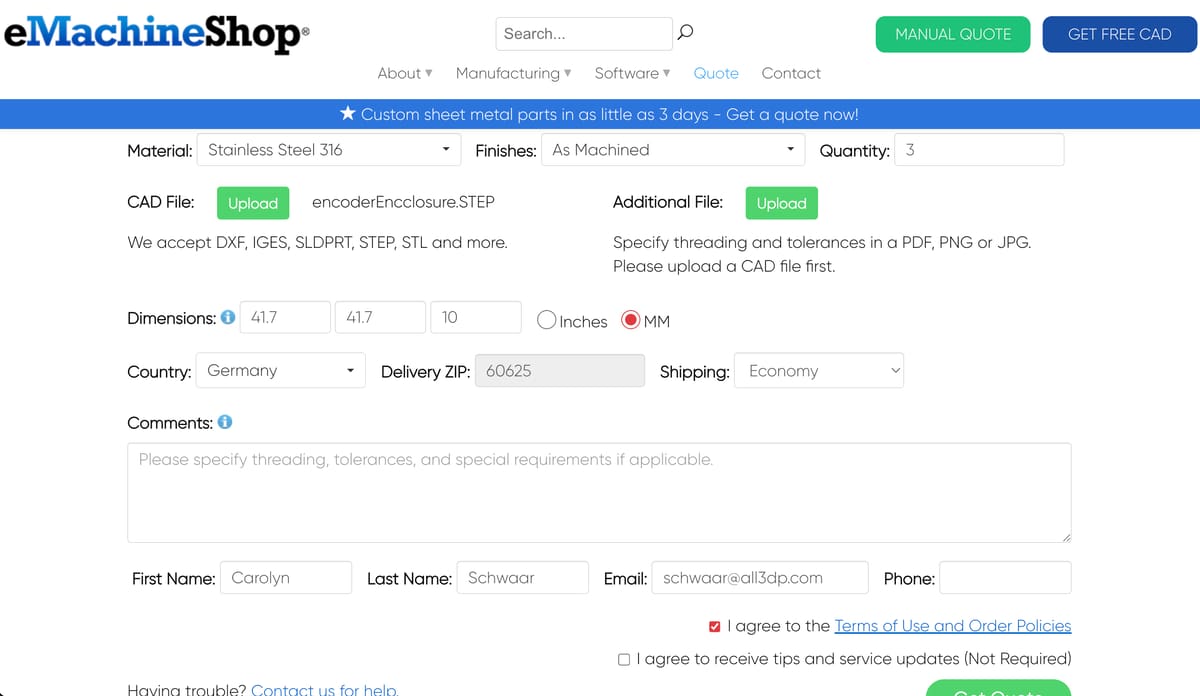1200x696 pixels.
Task: Check the tips and service updates checkbox
Action: point(624,659)
